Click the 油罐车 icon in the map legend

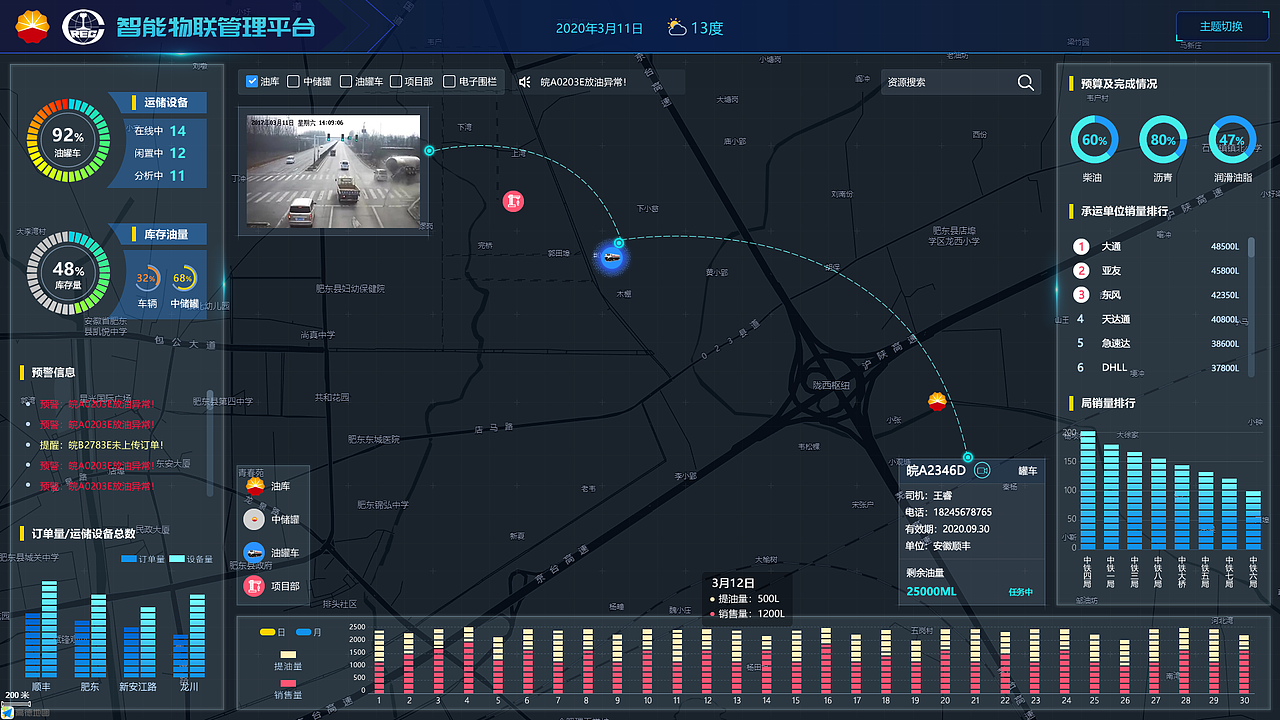coord(255,552)
